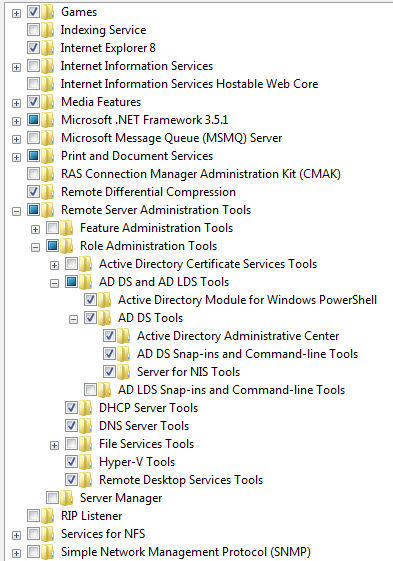Uncheck the Hyper-V Tools checkbox
393x561 pixels.
pos(71,461)
